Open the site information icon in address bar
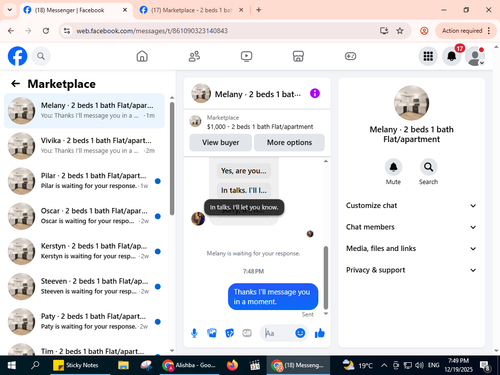500x375 pixels. (x=67, y=31)
